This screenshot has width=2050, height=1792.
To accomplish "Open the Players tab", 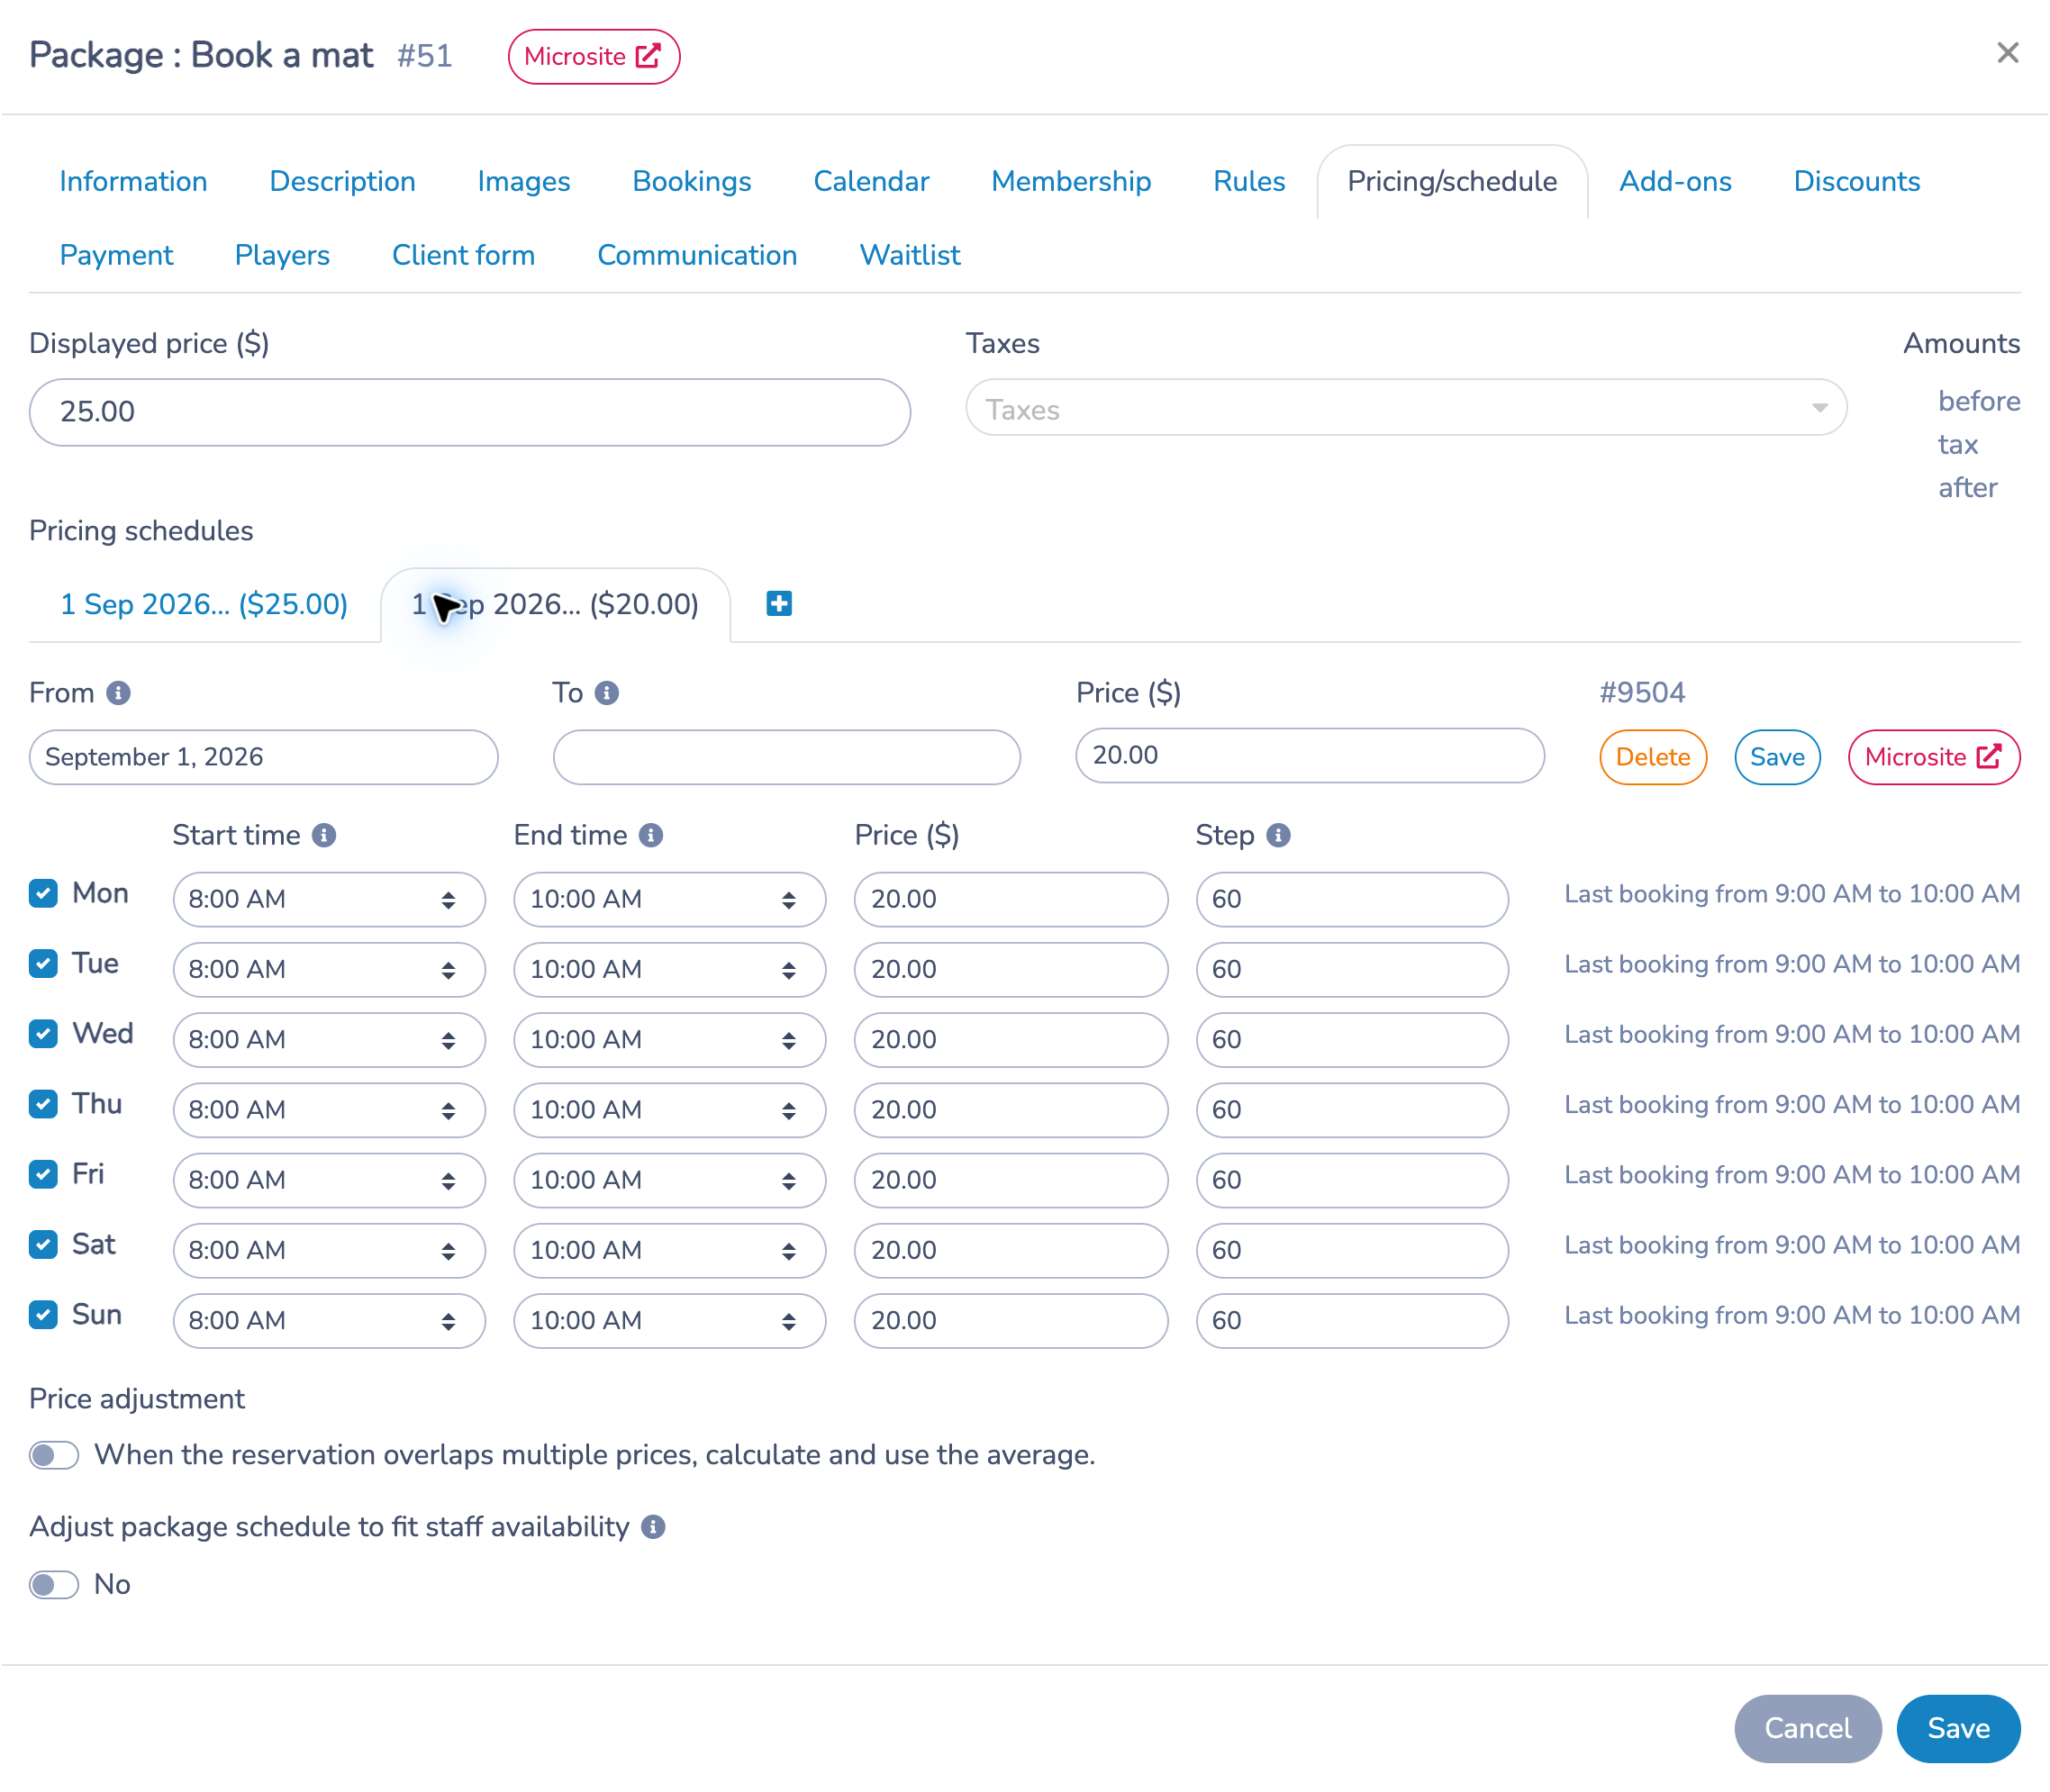I will click(282, 255).
